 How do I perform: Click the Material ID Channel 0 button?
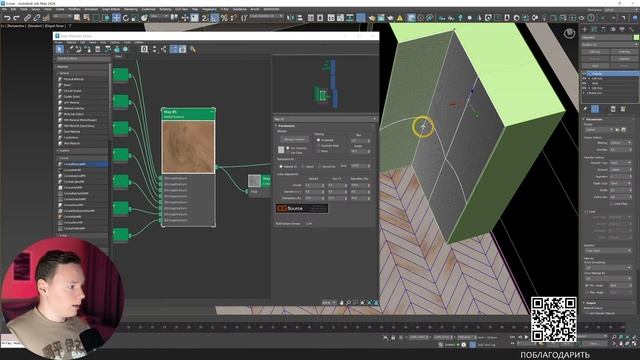pyautogui.click(x=144, y=49)
